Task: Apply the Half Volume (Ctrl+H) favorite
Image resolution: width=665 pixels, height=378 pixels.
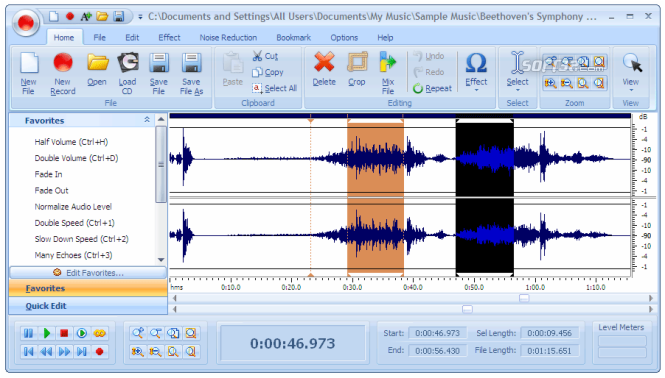Action: [71, 142]
